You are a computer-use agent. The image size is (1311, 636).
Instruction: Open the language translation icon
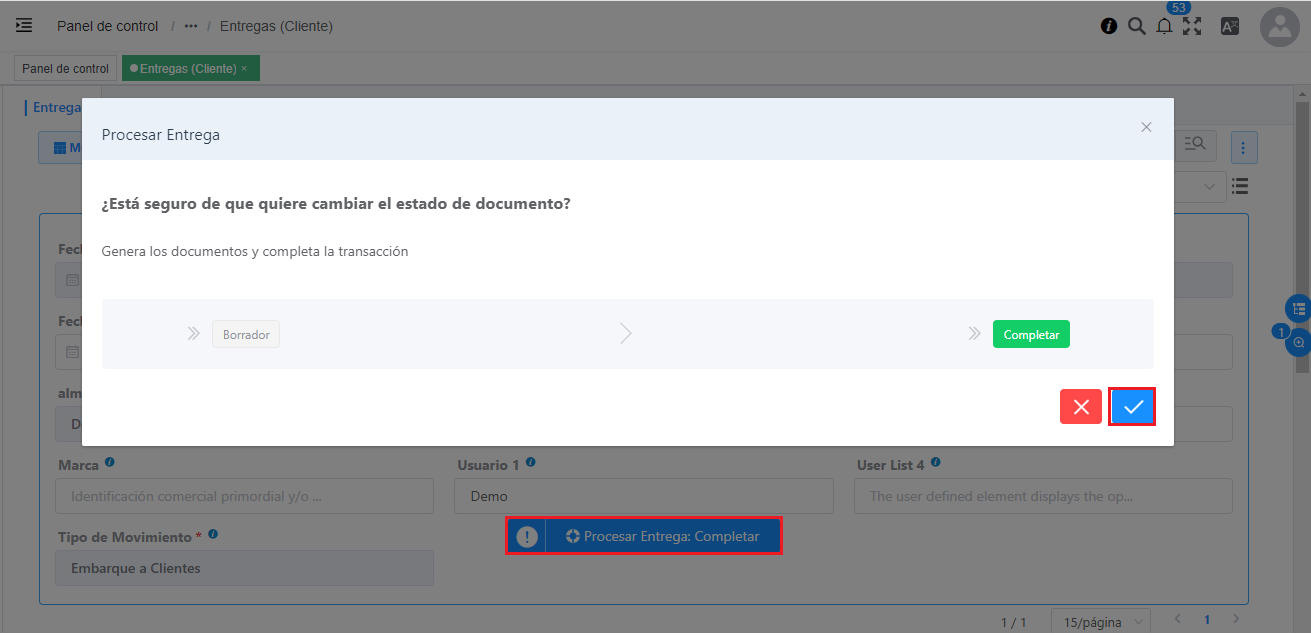coord(1230,27)
